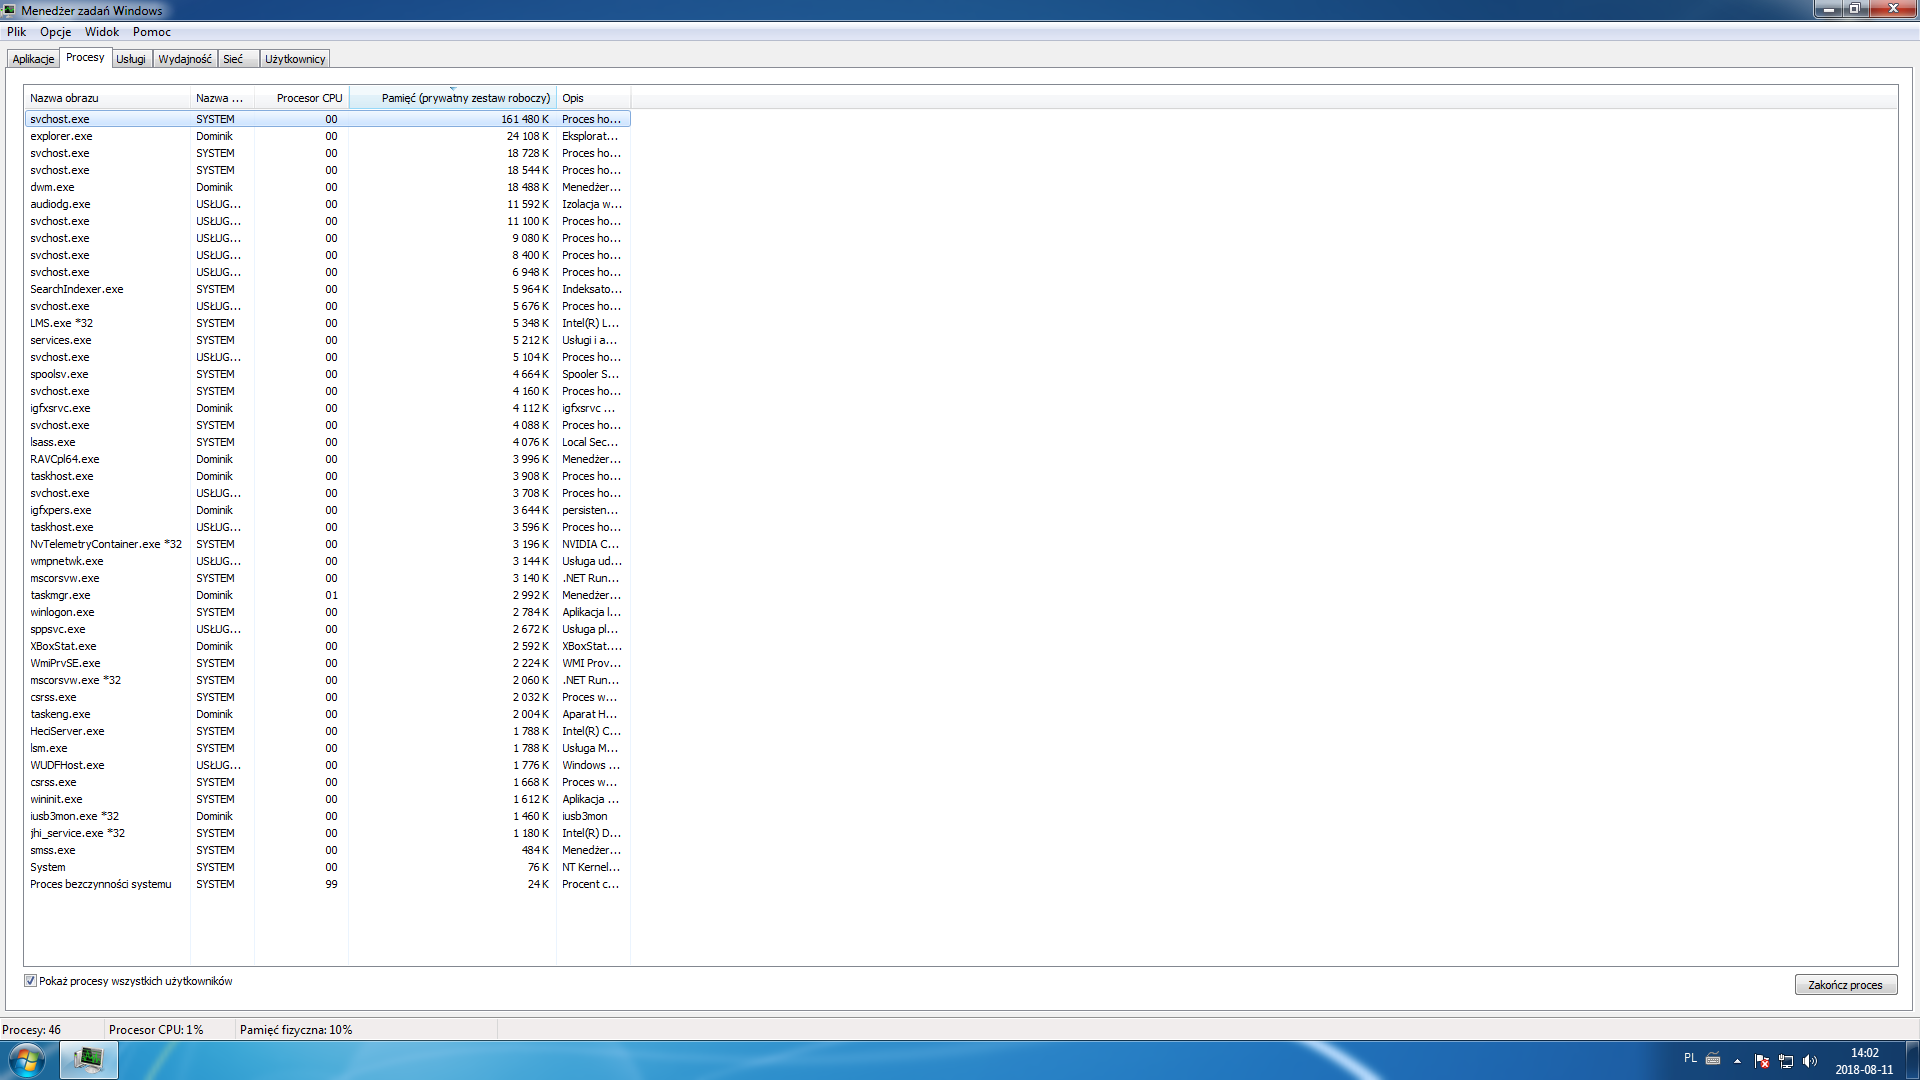Switch to the Usługi tab
Image resolution: width=1920 pixels, height=1080 pixels.
[x=131, y=59]
